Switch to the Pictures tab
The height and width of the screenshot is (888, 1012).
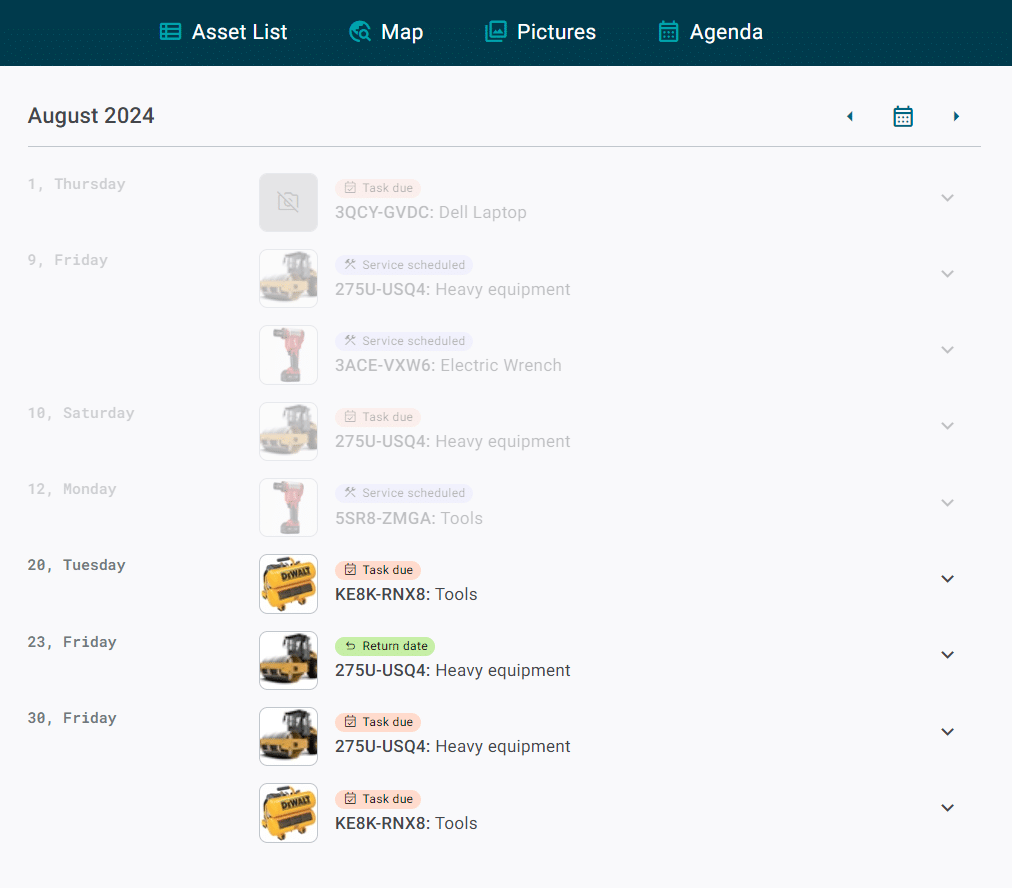540,31
